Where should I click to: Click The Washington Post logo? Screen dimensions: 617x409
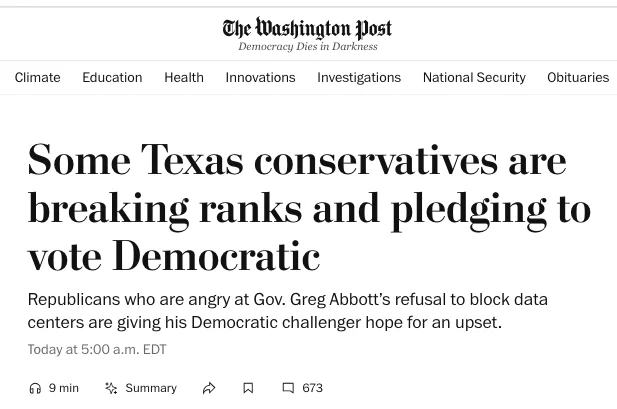coord(307,28)
